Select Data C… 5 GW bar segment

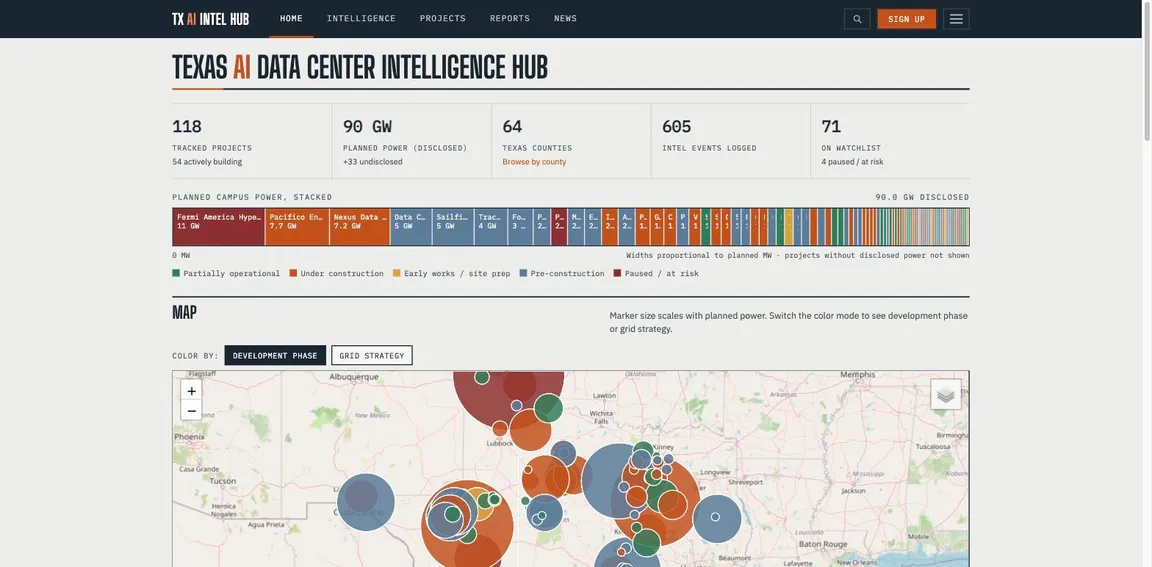411,227
